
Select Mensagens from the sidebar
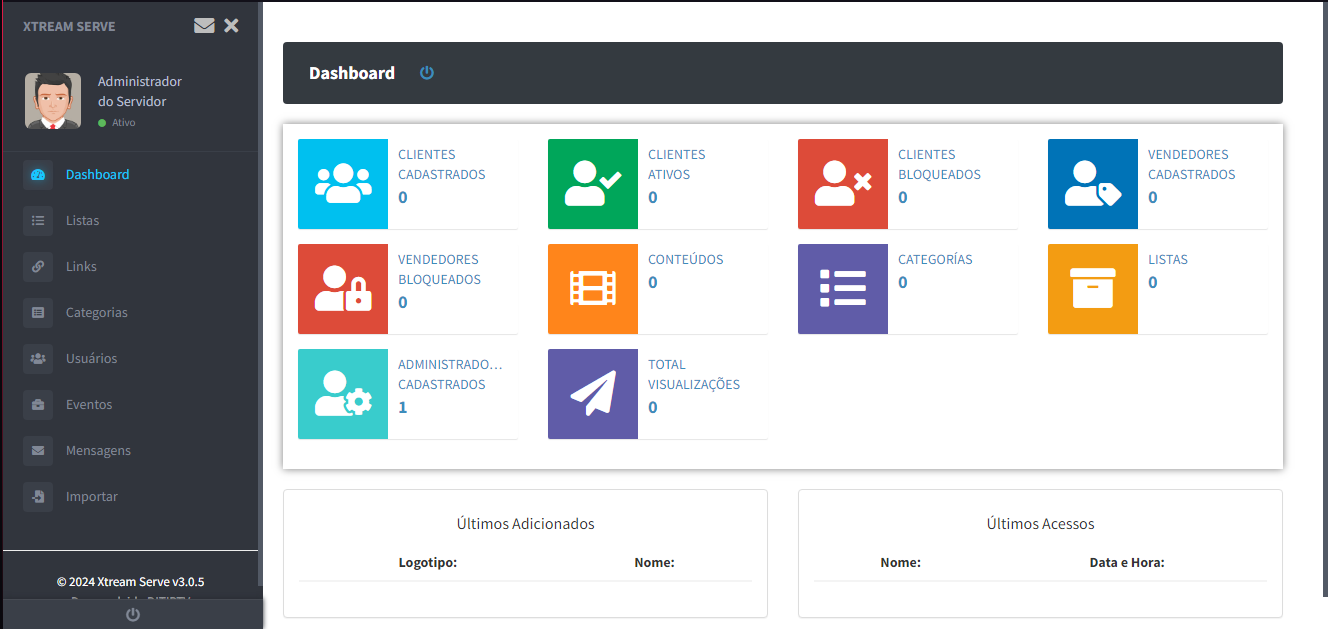click(98, 450)
